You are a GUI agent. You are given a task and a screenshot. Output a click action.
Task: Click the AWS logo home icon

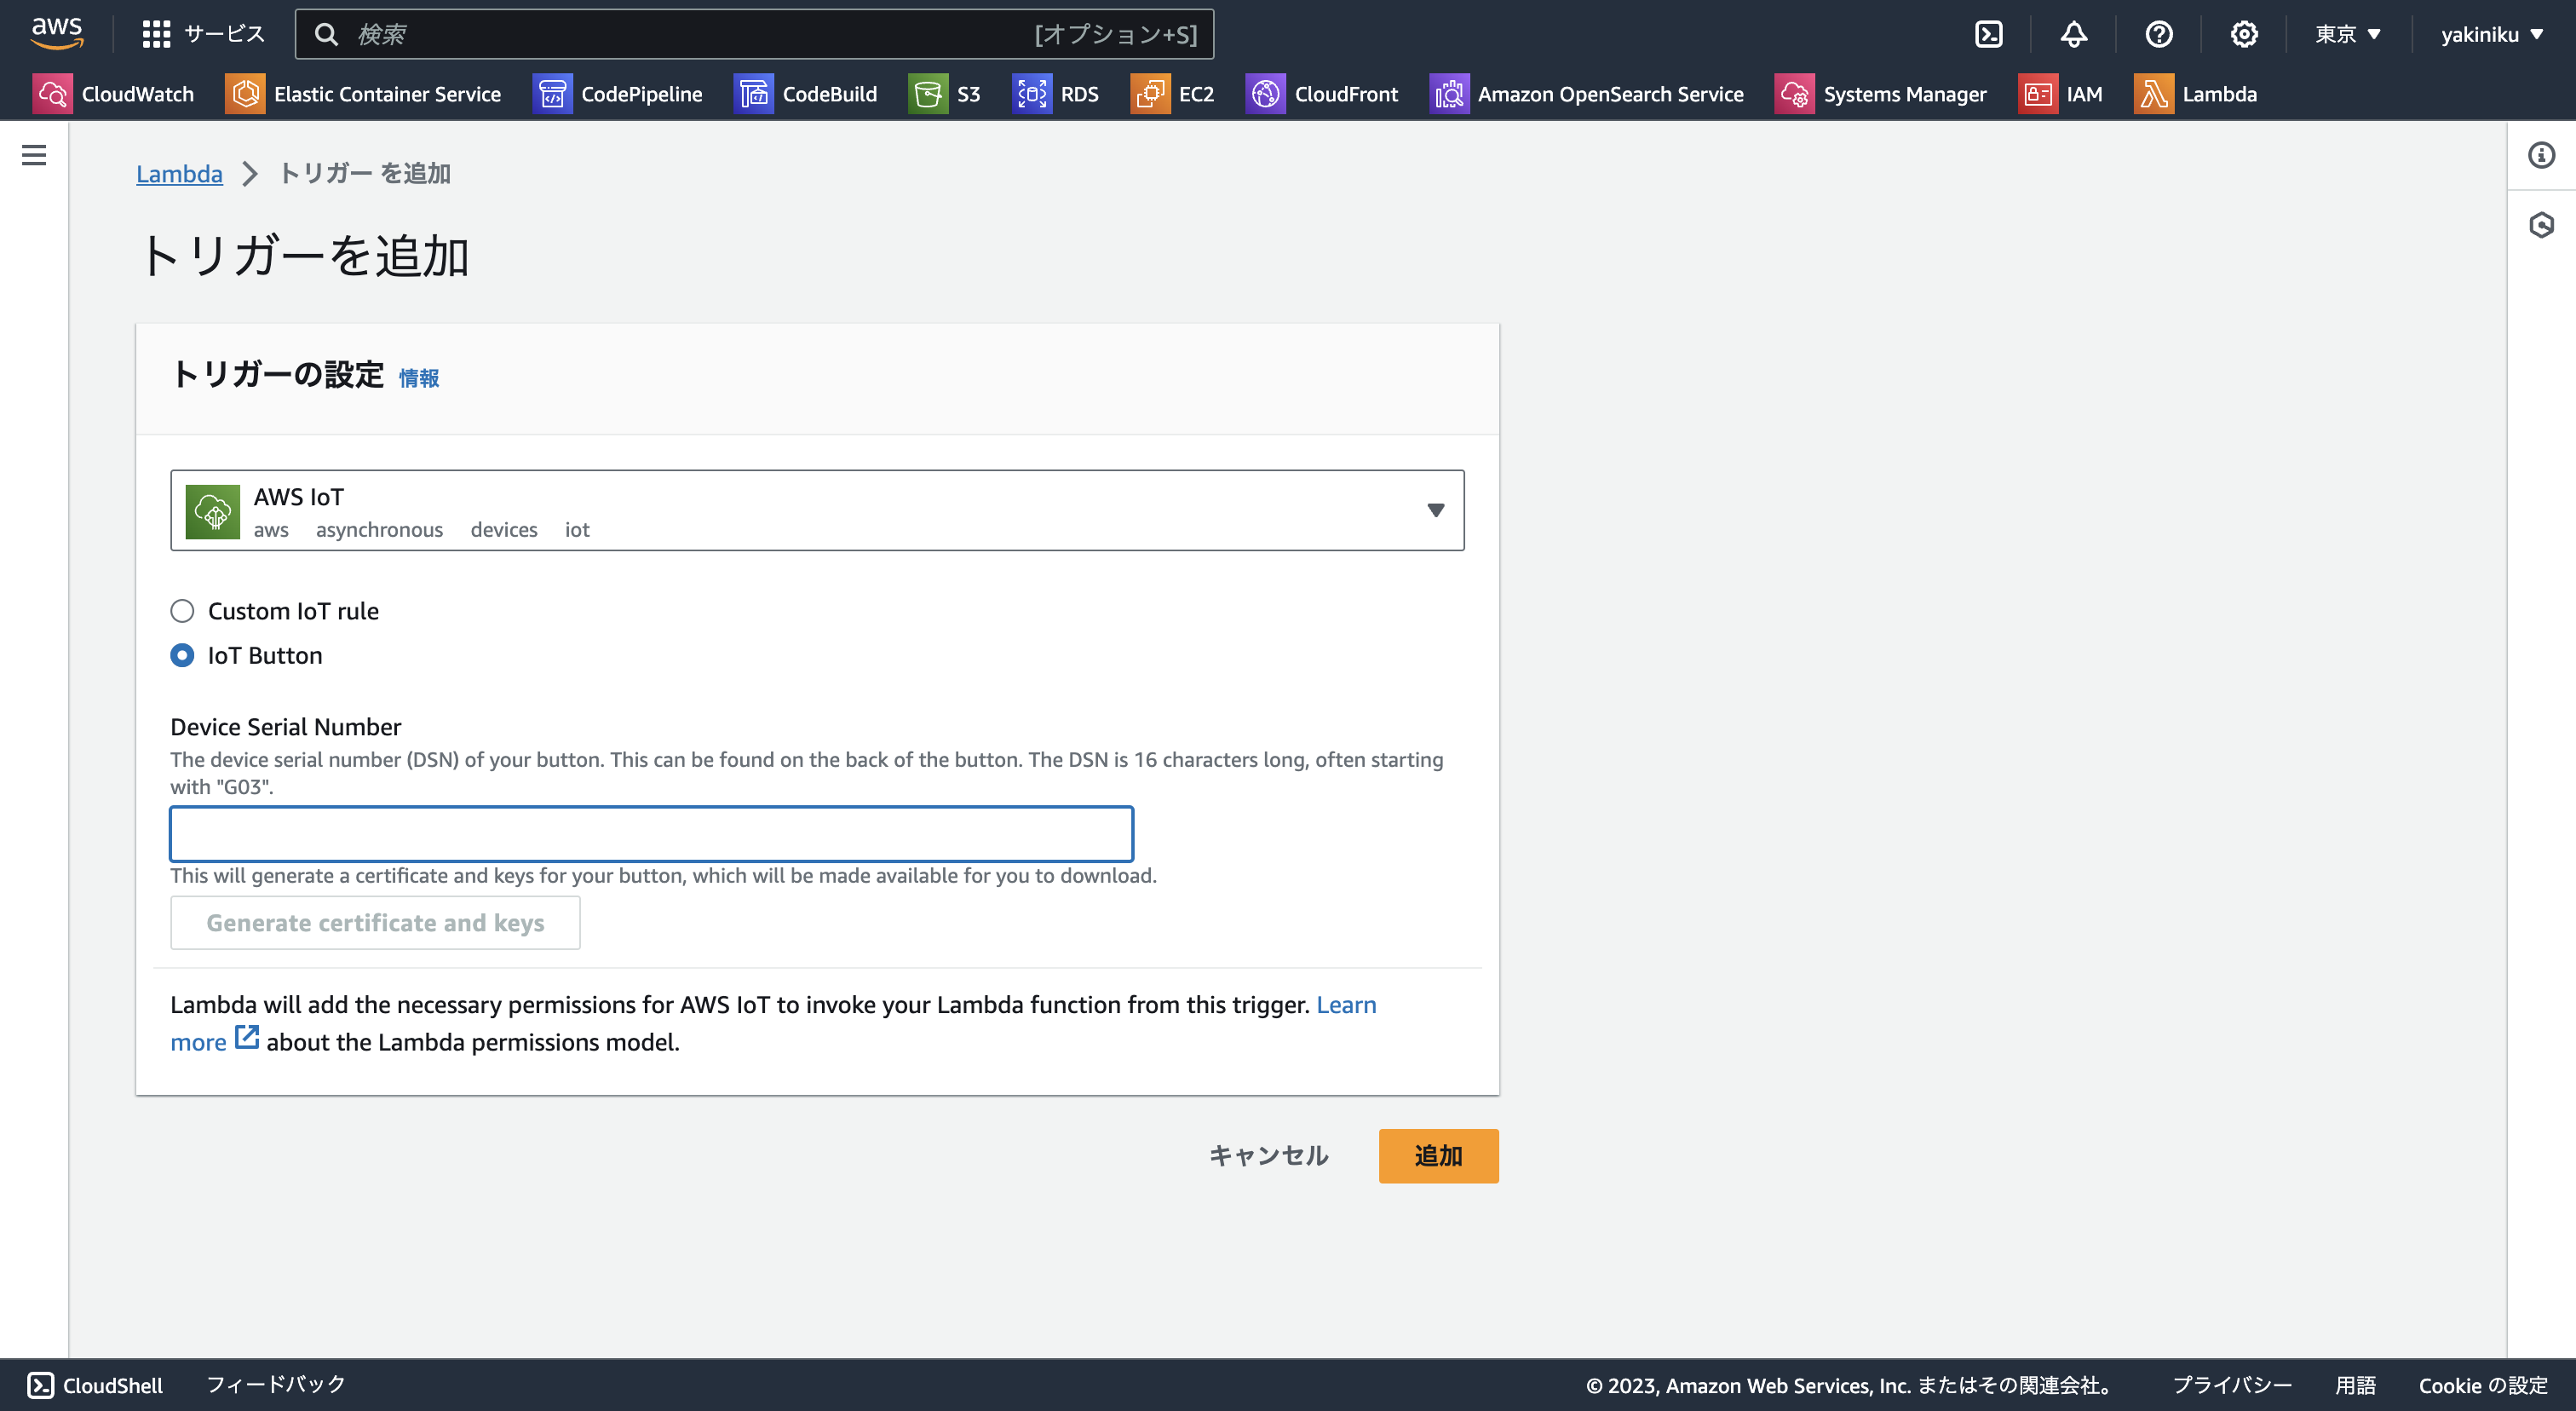pos(57,33)
